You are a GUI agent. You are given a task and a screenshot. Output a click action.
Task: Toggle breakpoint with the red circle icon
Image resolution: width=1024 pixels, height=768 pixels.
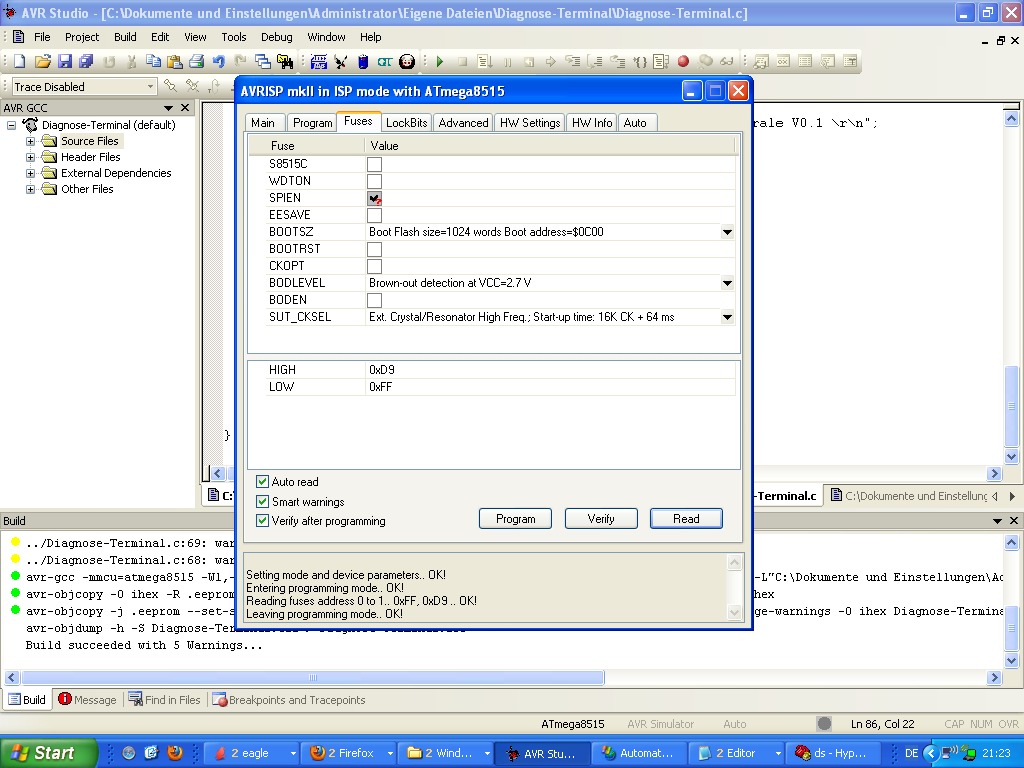click(683, 61)
